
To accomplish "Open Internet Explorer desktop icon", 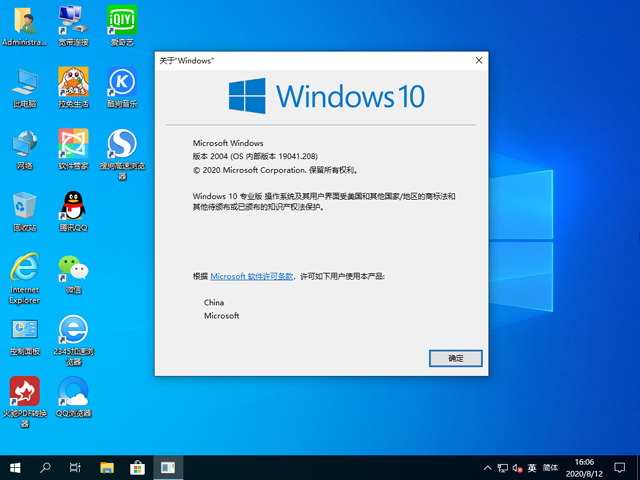I will 24,278.
